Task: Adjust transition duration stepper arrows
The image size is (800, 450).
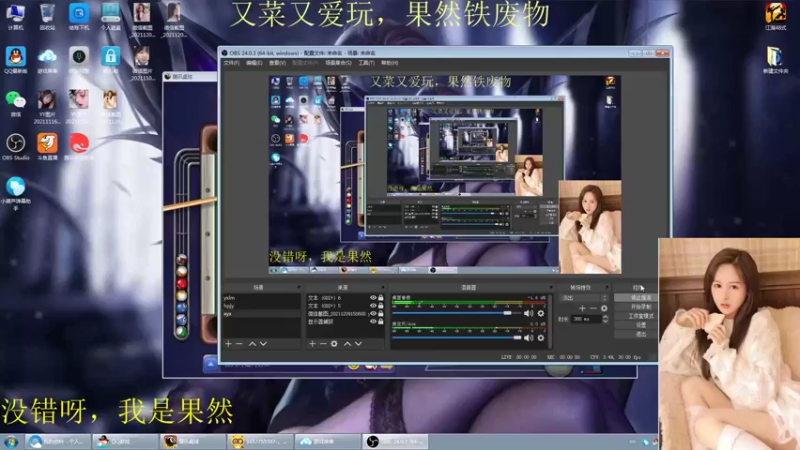Action: coord(605,319)
